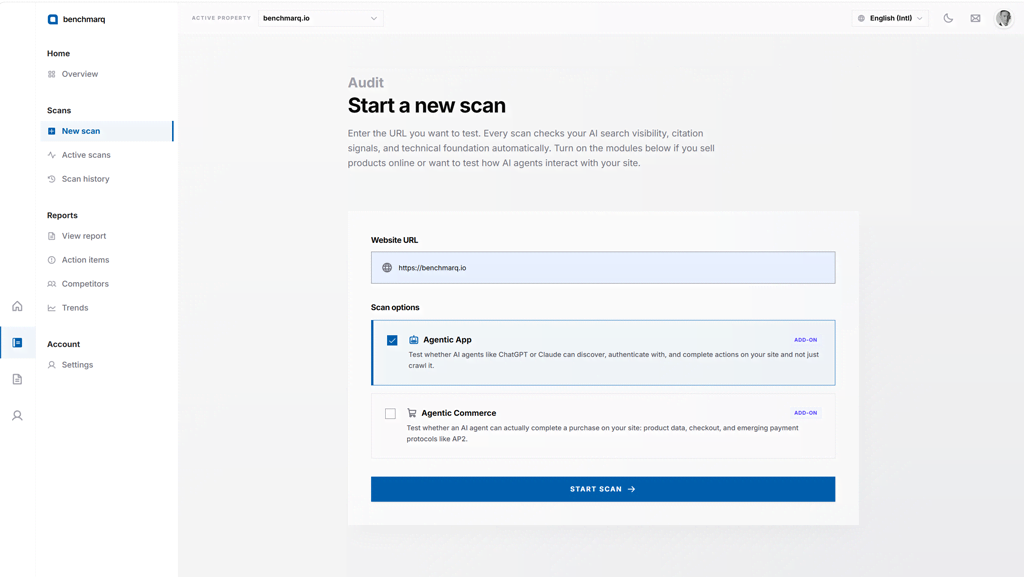Uncheck the Agentic App checkbox
Image resolution: width=1024 pixels, height=577 pixels.
pos(392,340)
